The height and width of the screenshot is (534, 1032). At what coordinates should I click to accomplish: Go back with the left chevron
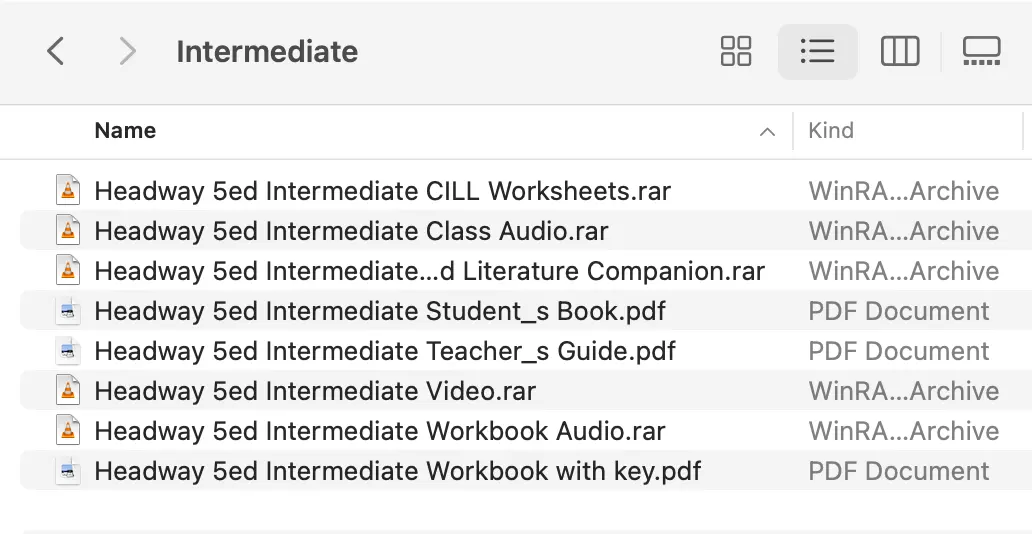56,51
